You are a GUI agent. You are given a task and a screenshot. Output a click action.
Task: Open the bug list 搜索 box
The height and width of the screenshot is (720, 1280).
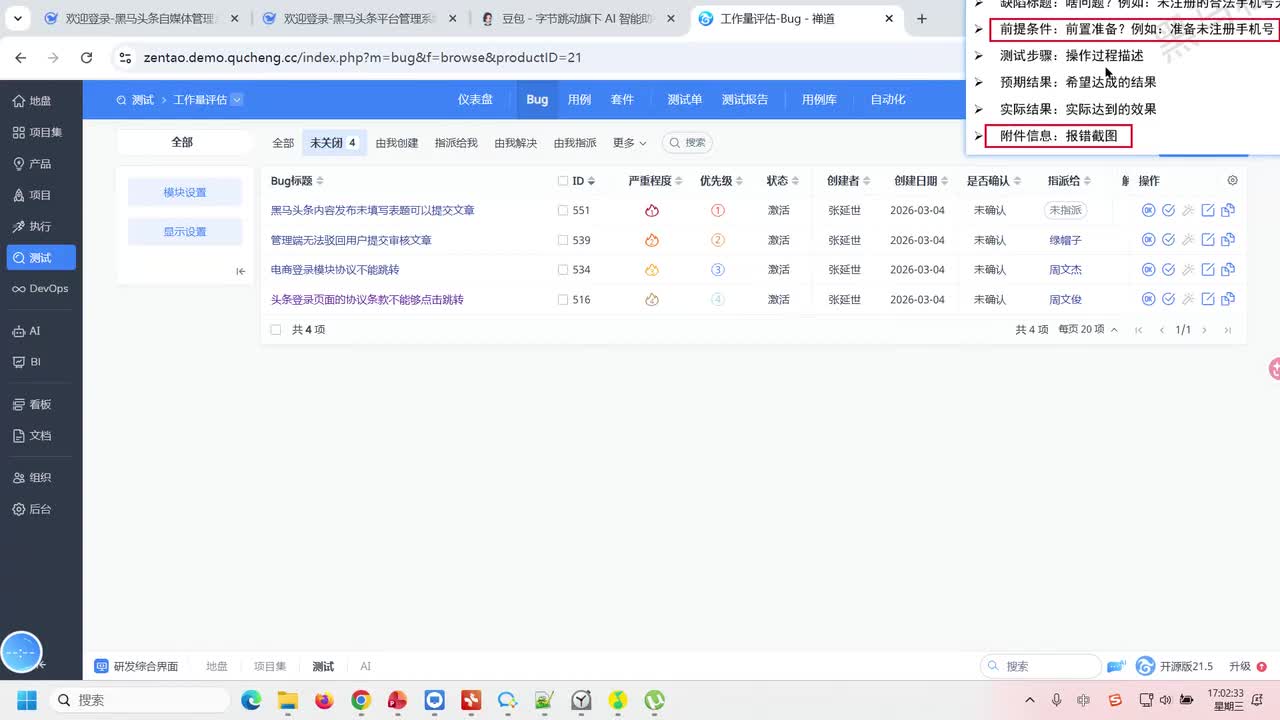pyautogui.click(x=687, y=143)
